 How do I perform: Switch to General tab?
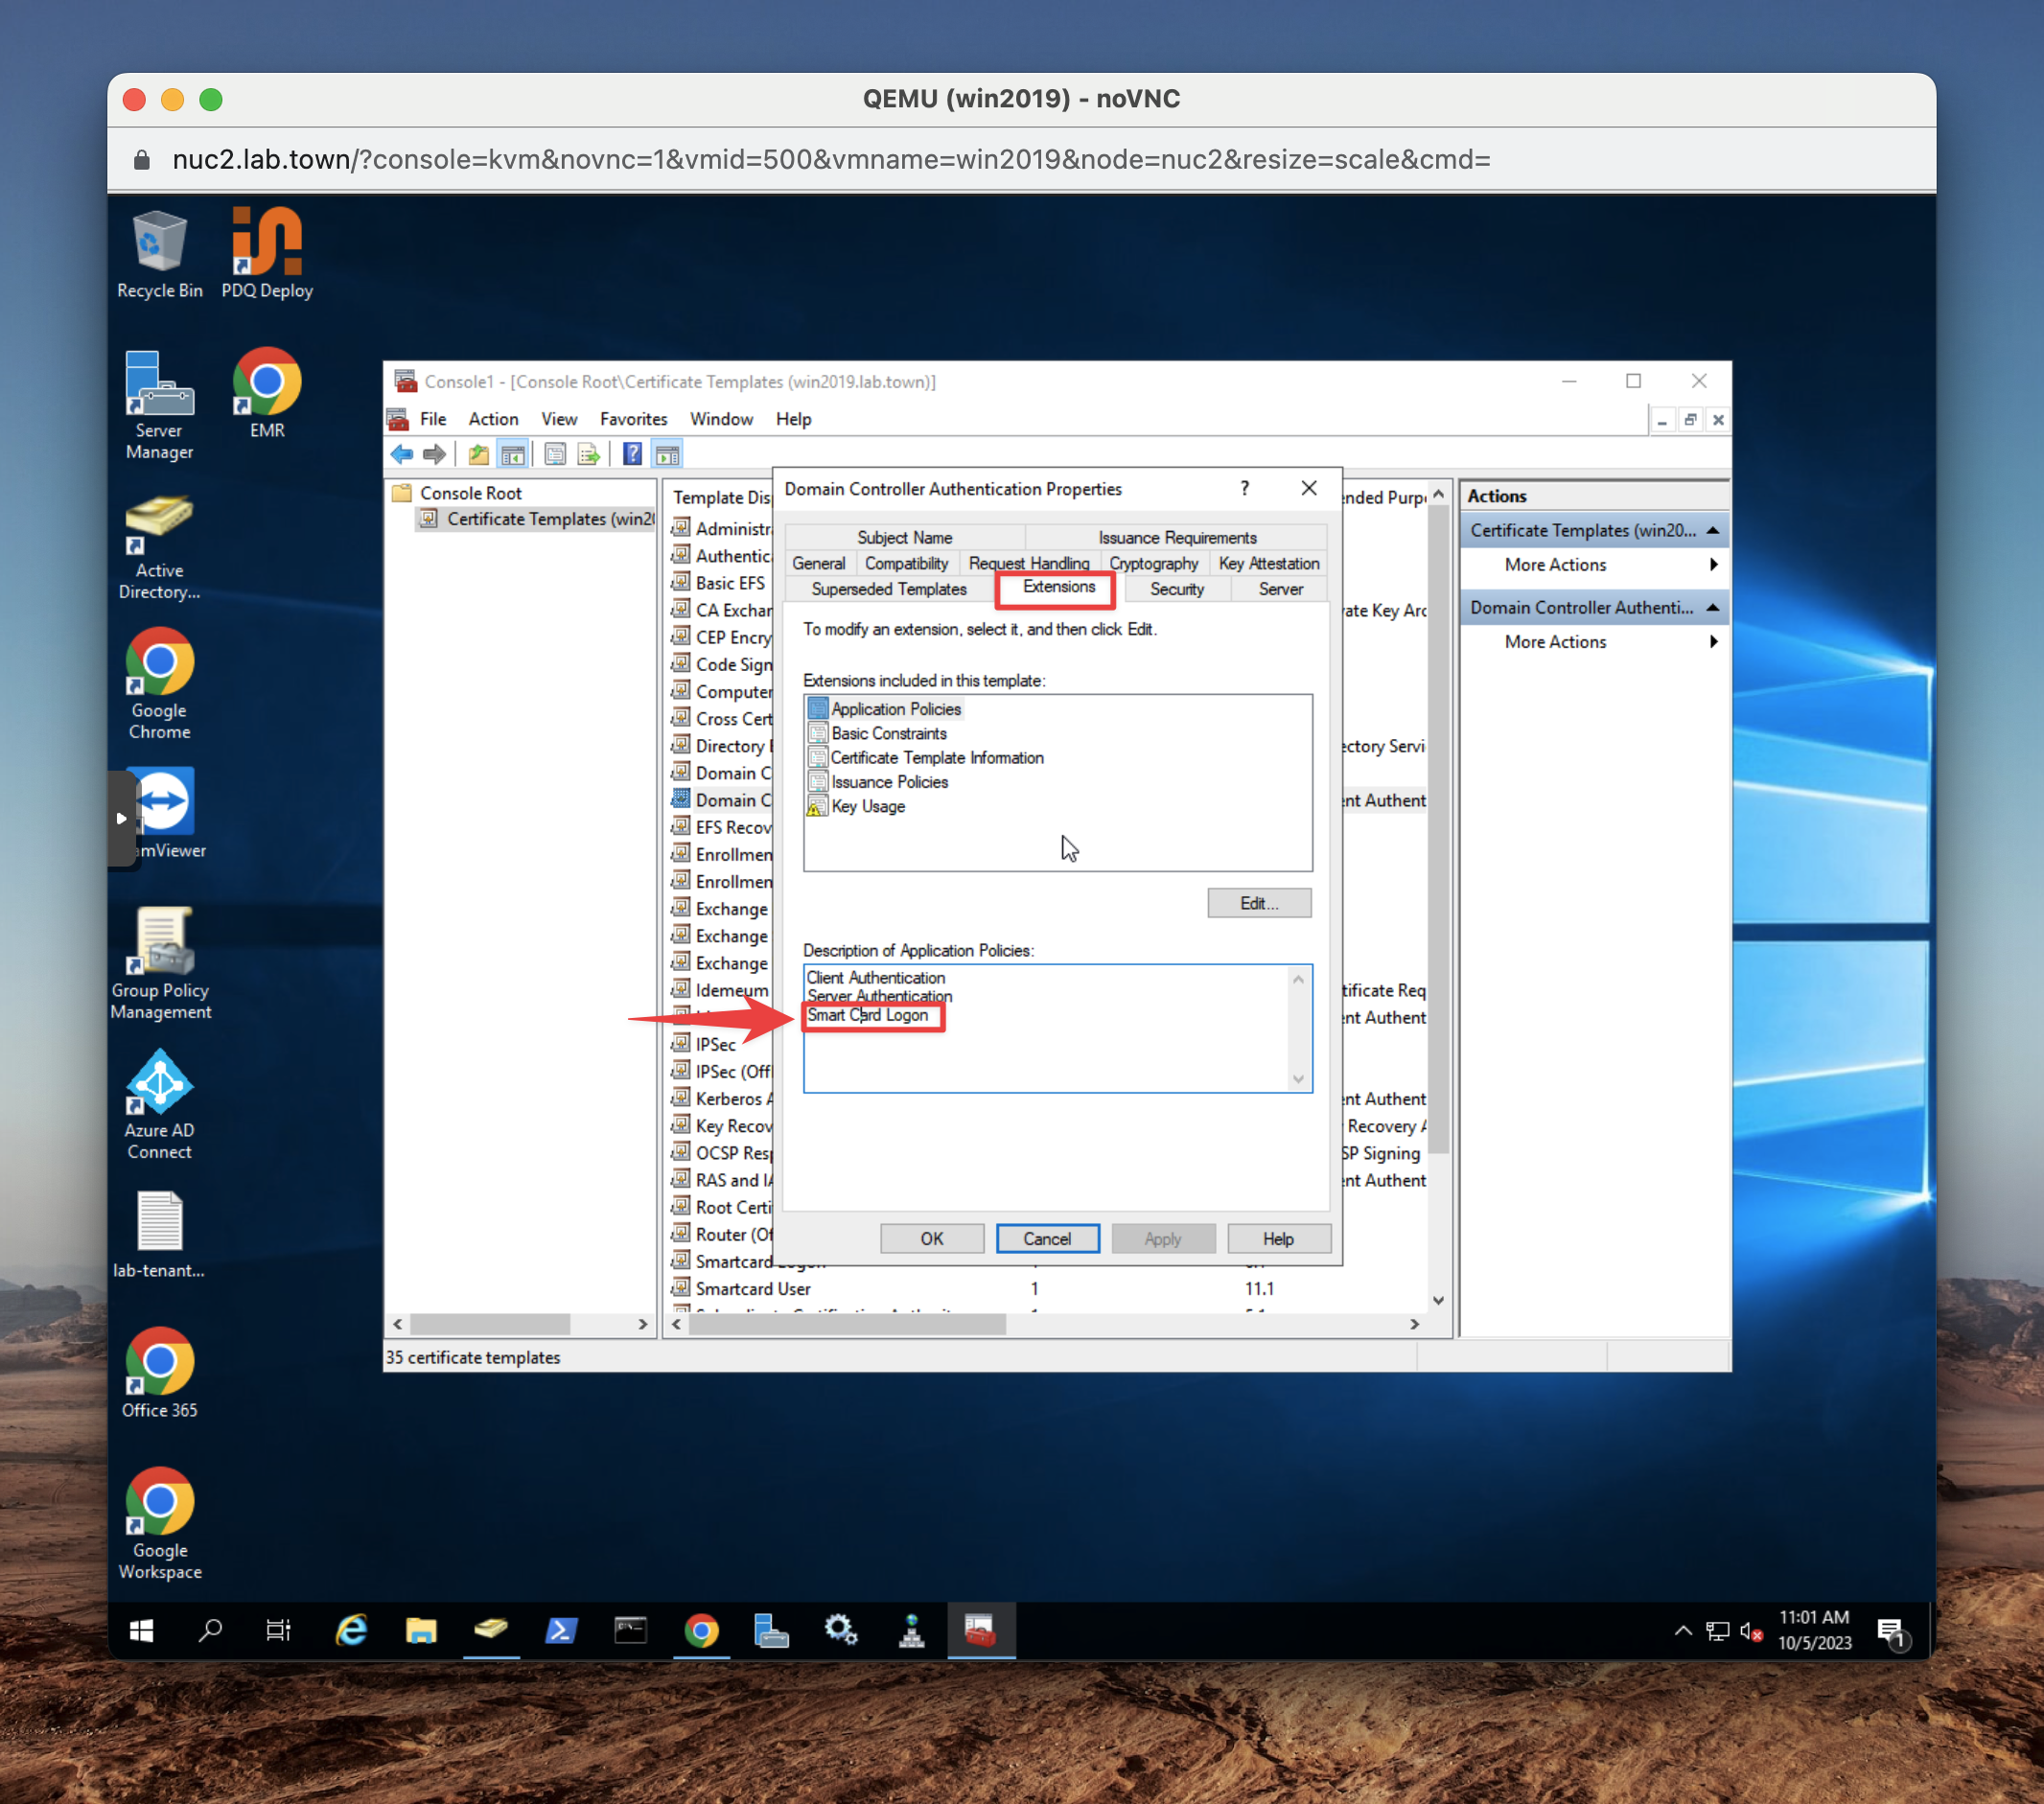pos(818,564)
